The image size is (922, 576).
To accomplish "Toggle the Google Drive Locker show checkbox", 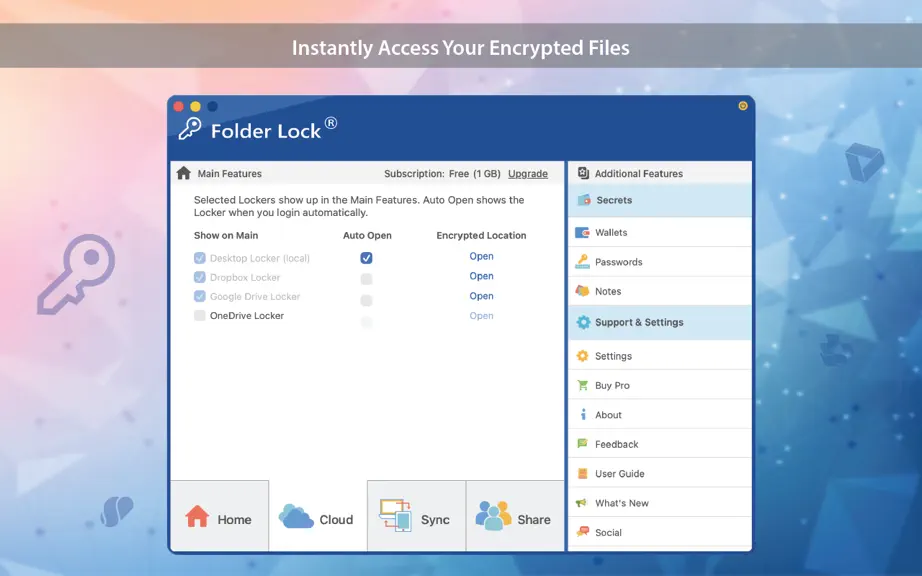I will tap(200, 296).
